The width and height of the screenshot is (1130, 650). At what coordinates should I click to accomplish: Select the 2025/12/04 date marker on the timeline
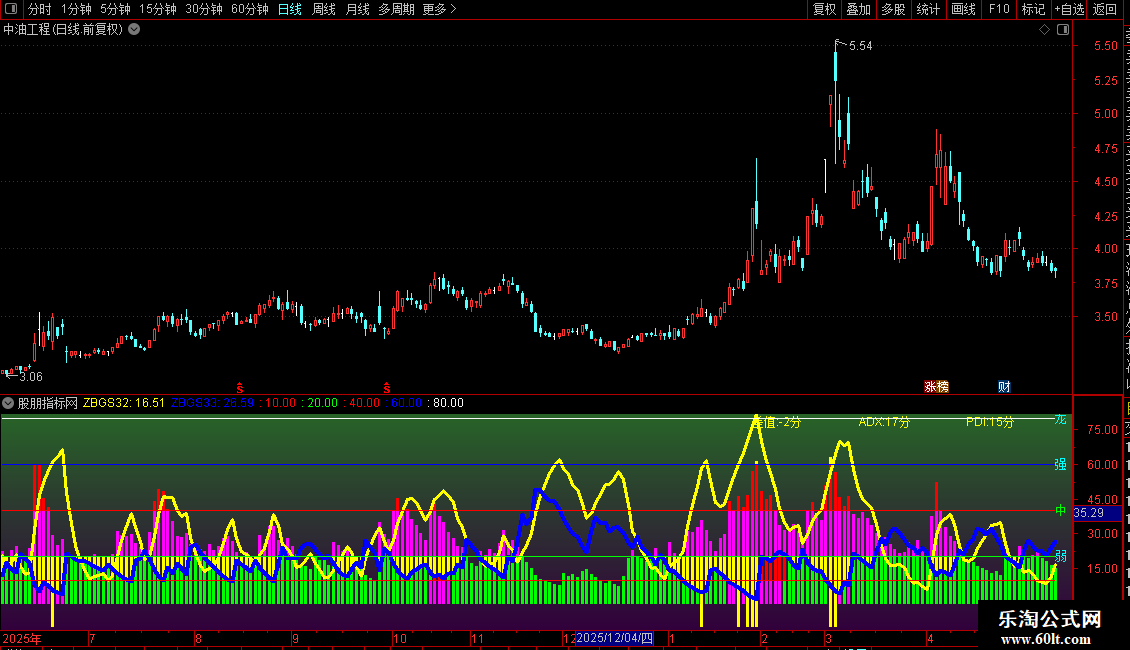[x=614, y=638]
